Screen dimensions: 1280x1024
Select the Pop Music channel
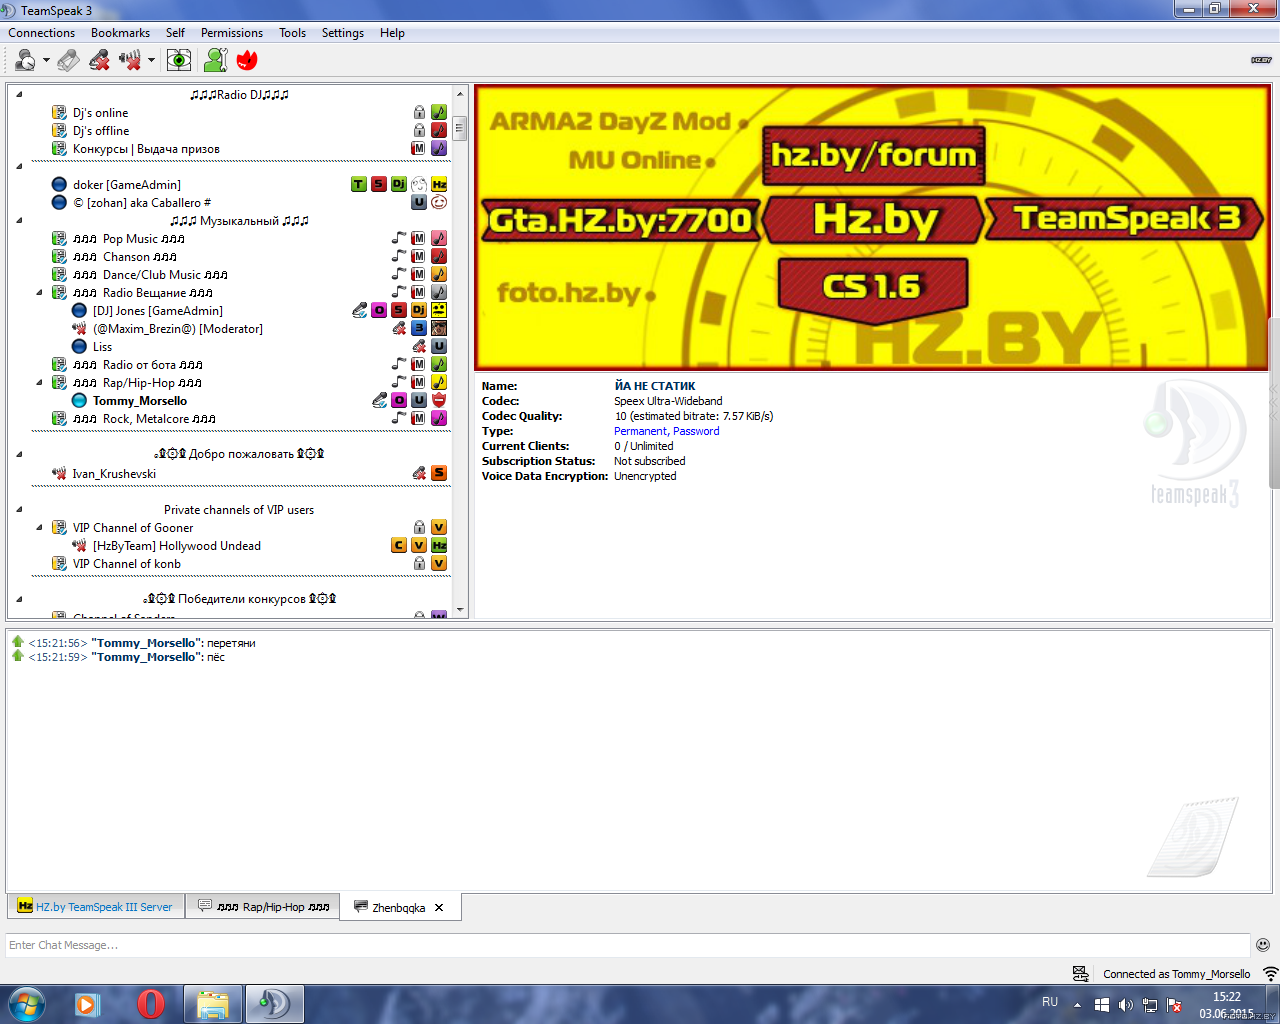[x=129, y=239]
